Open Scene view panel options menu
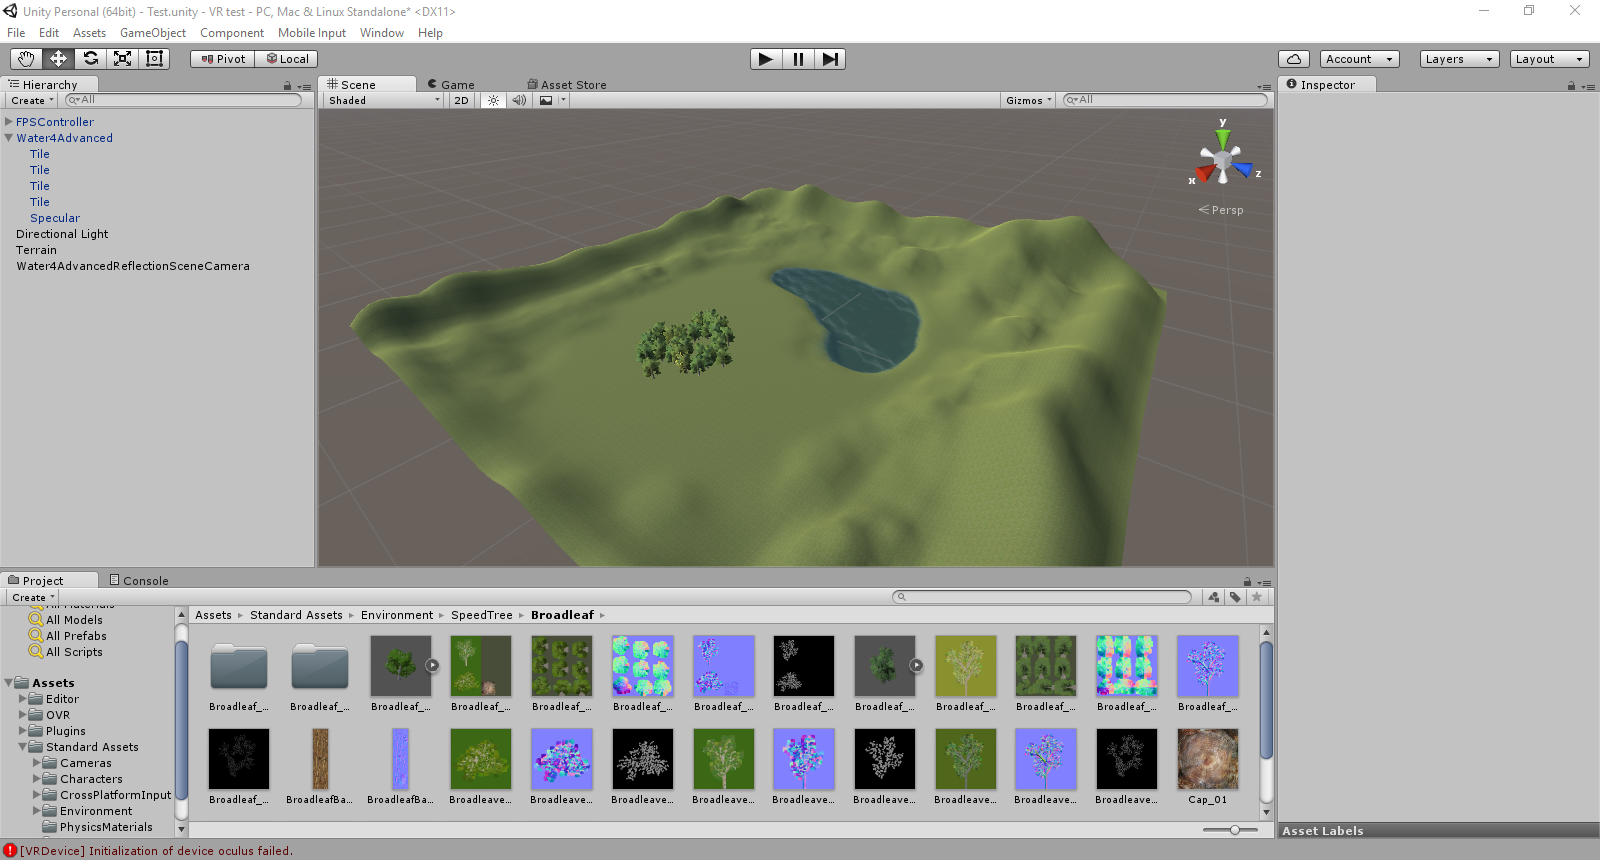Screen dimensions: 1600x860 (x=1264, y=87)
